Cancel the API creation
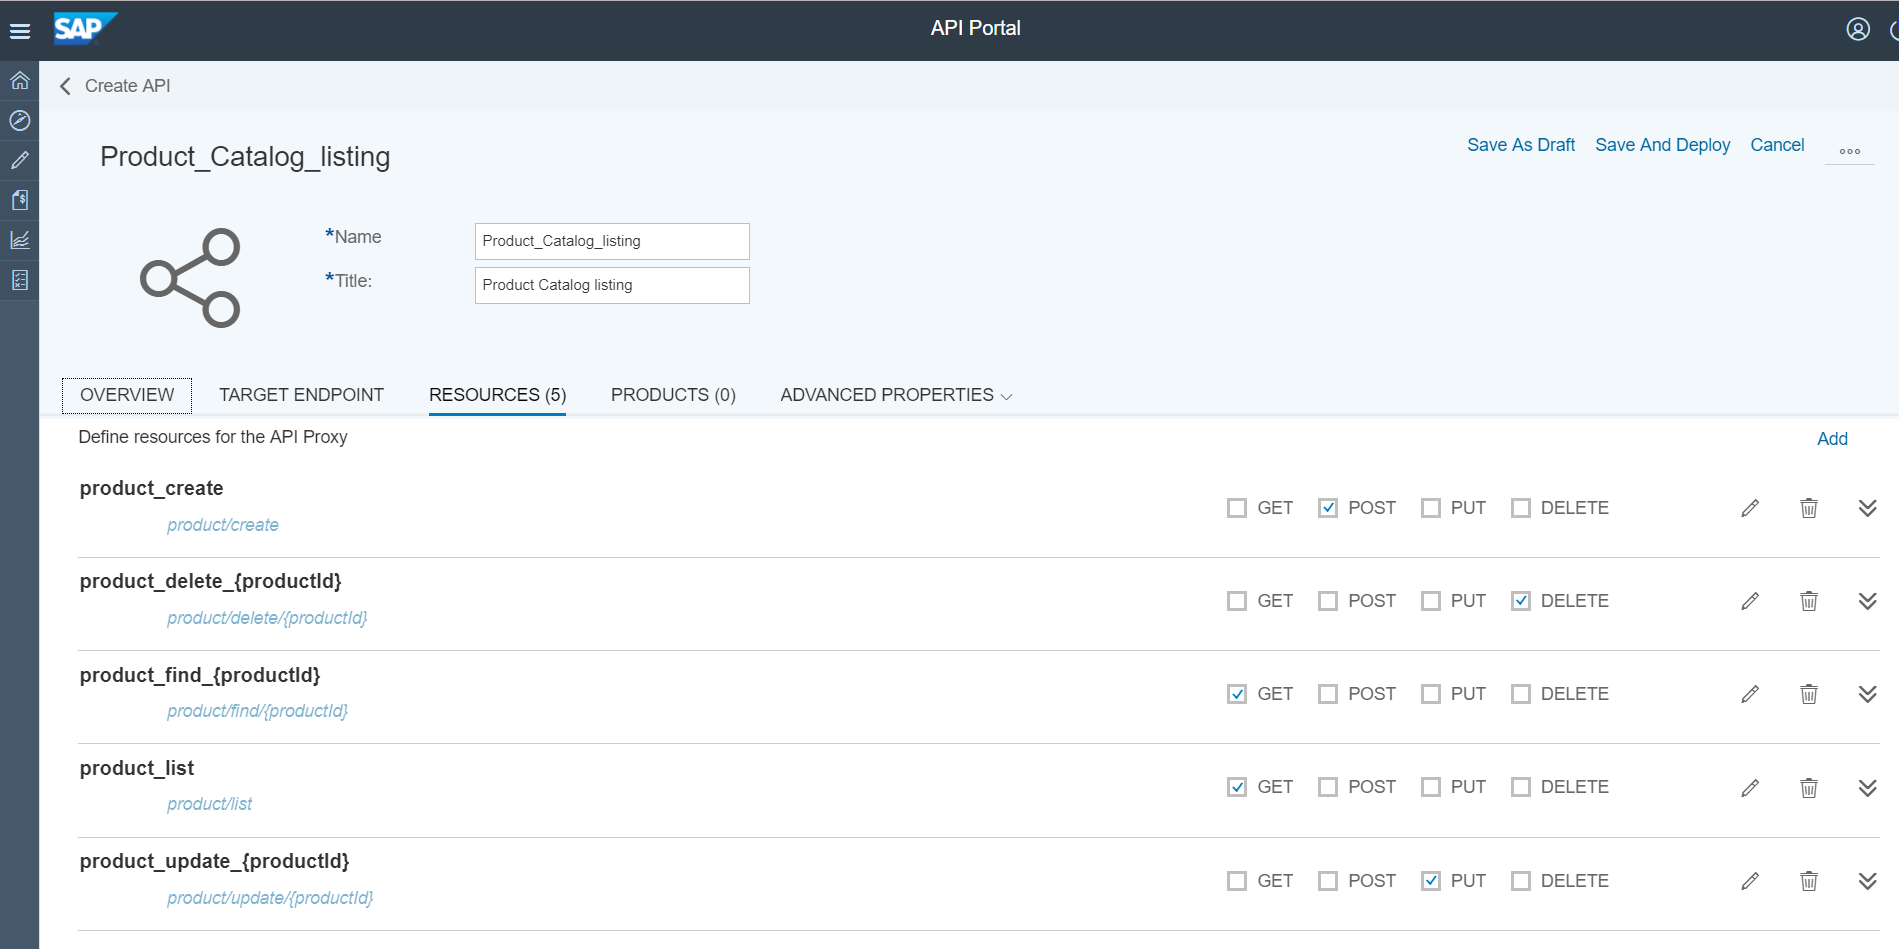 pyautogui.click(x=1777, y=145)
